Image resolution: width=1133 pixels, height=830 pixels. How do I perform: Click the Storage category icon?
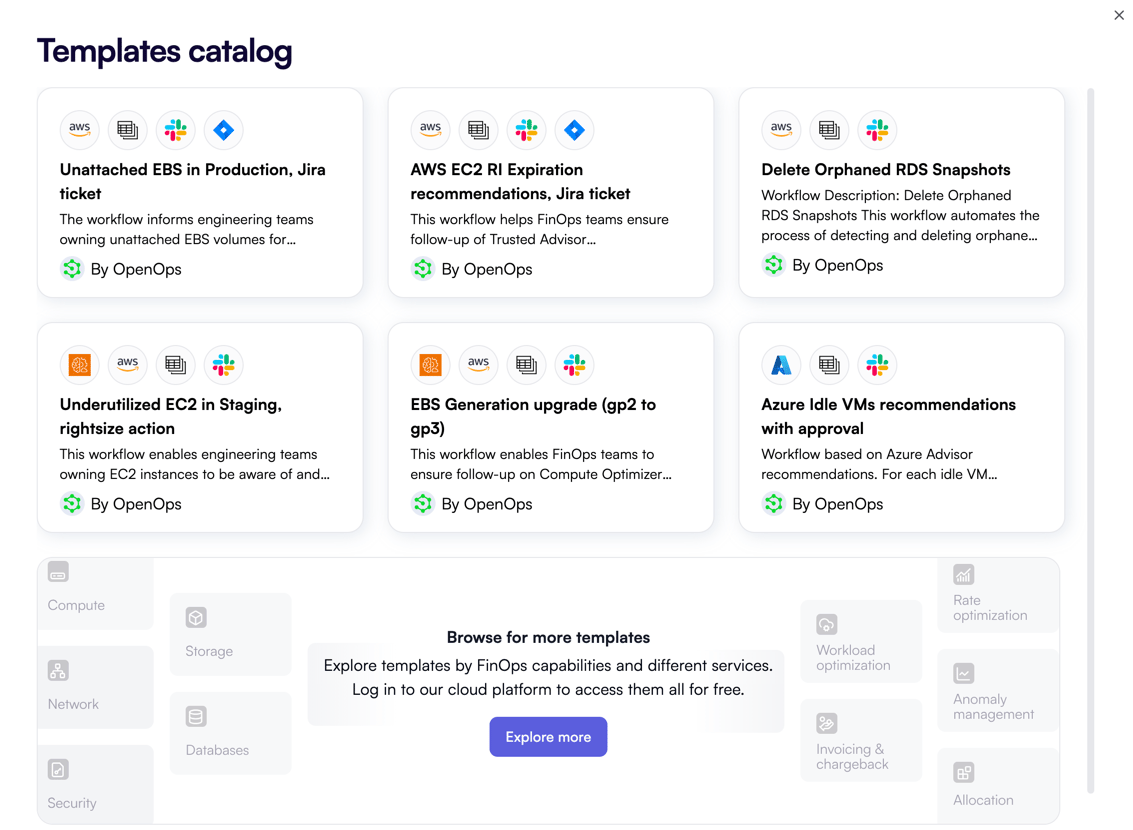click(196, 618)
